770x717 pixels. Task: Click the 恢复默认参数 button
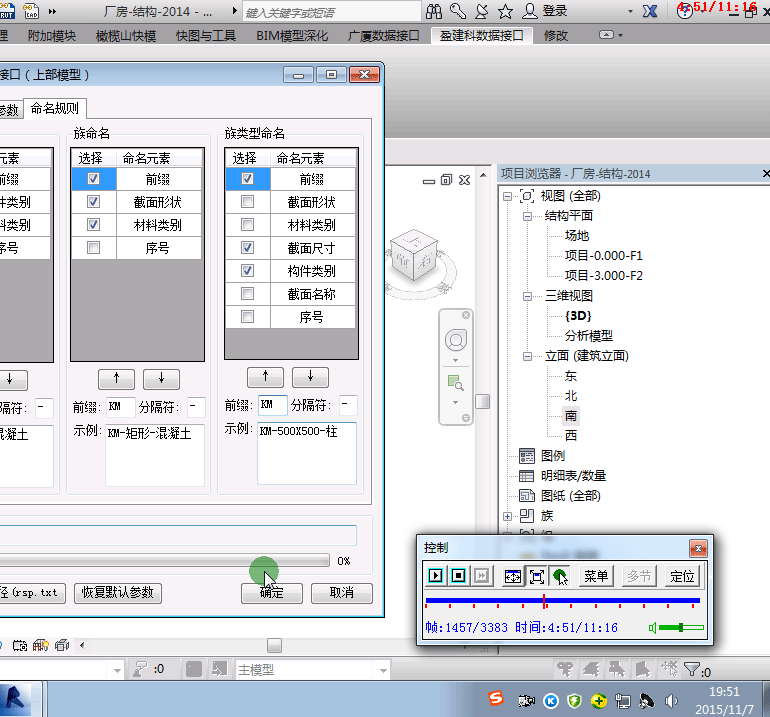(118, 592)
